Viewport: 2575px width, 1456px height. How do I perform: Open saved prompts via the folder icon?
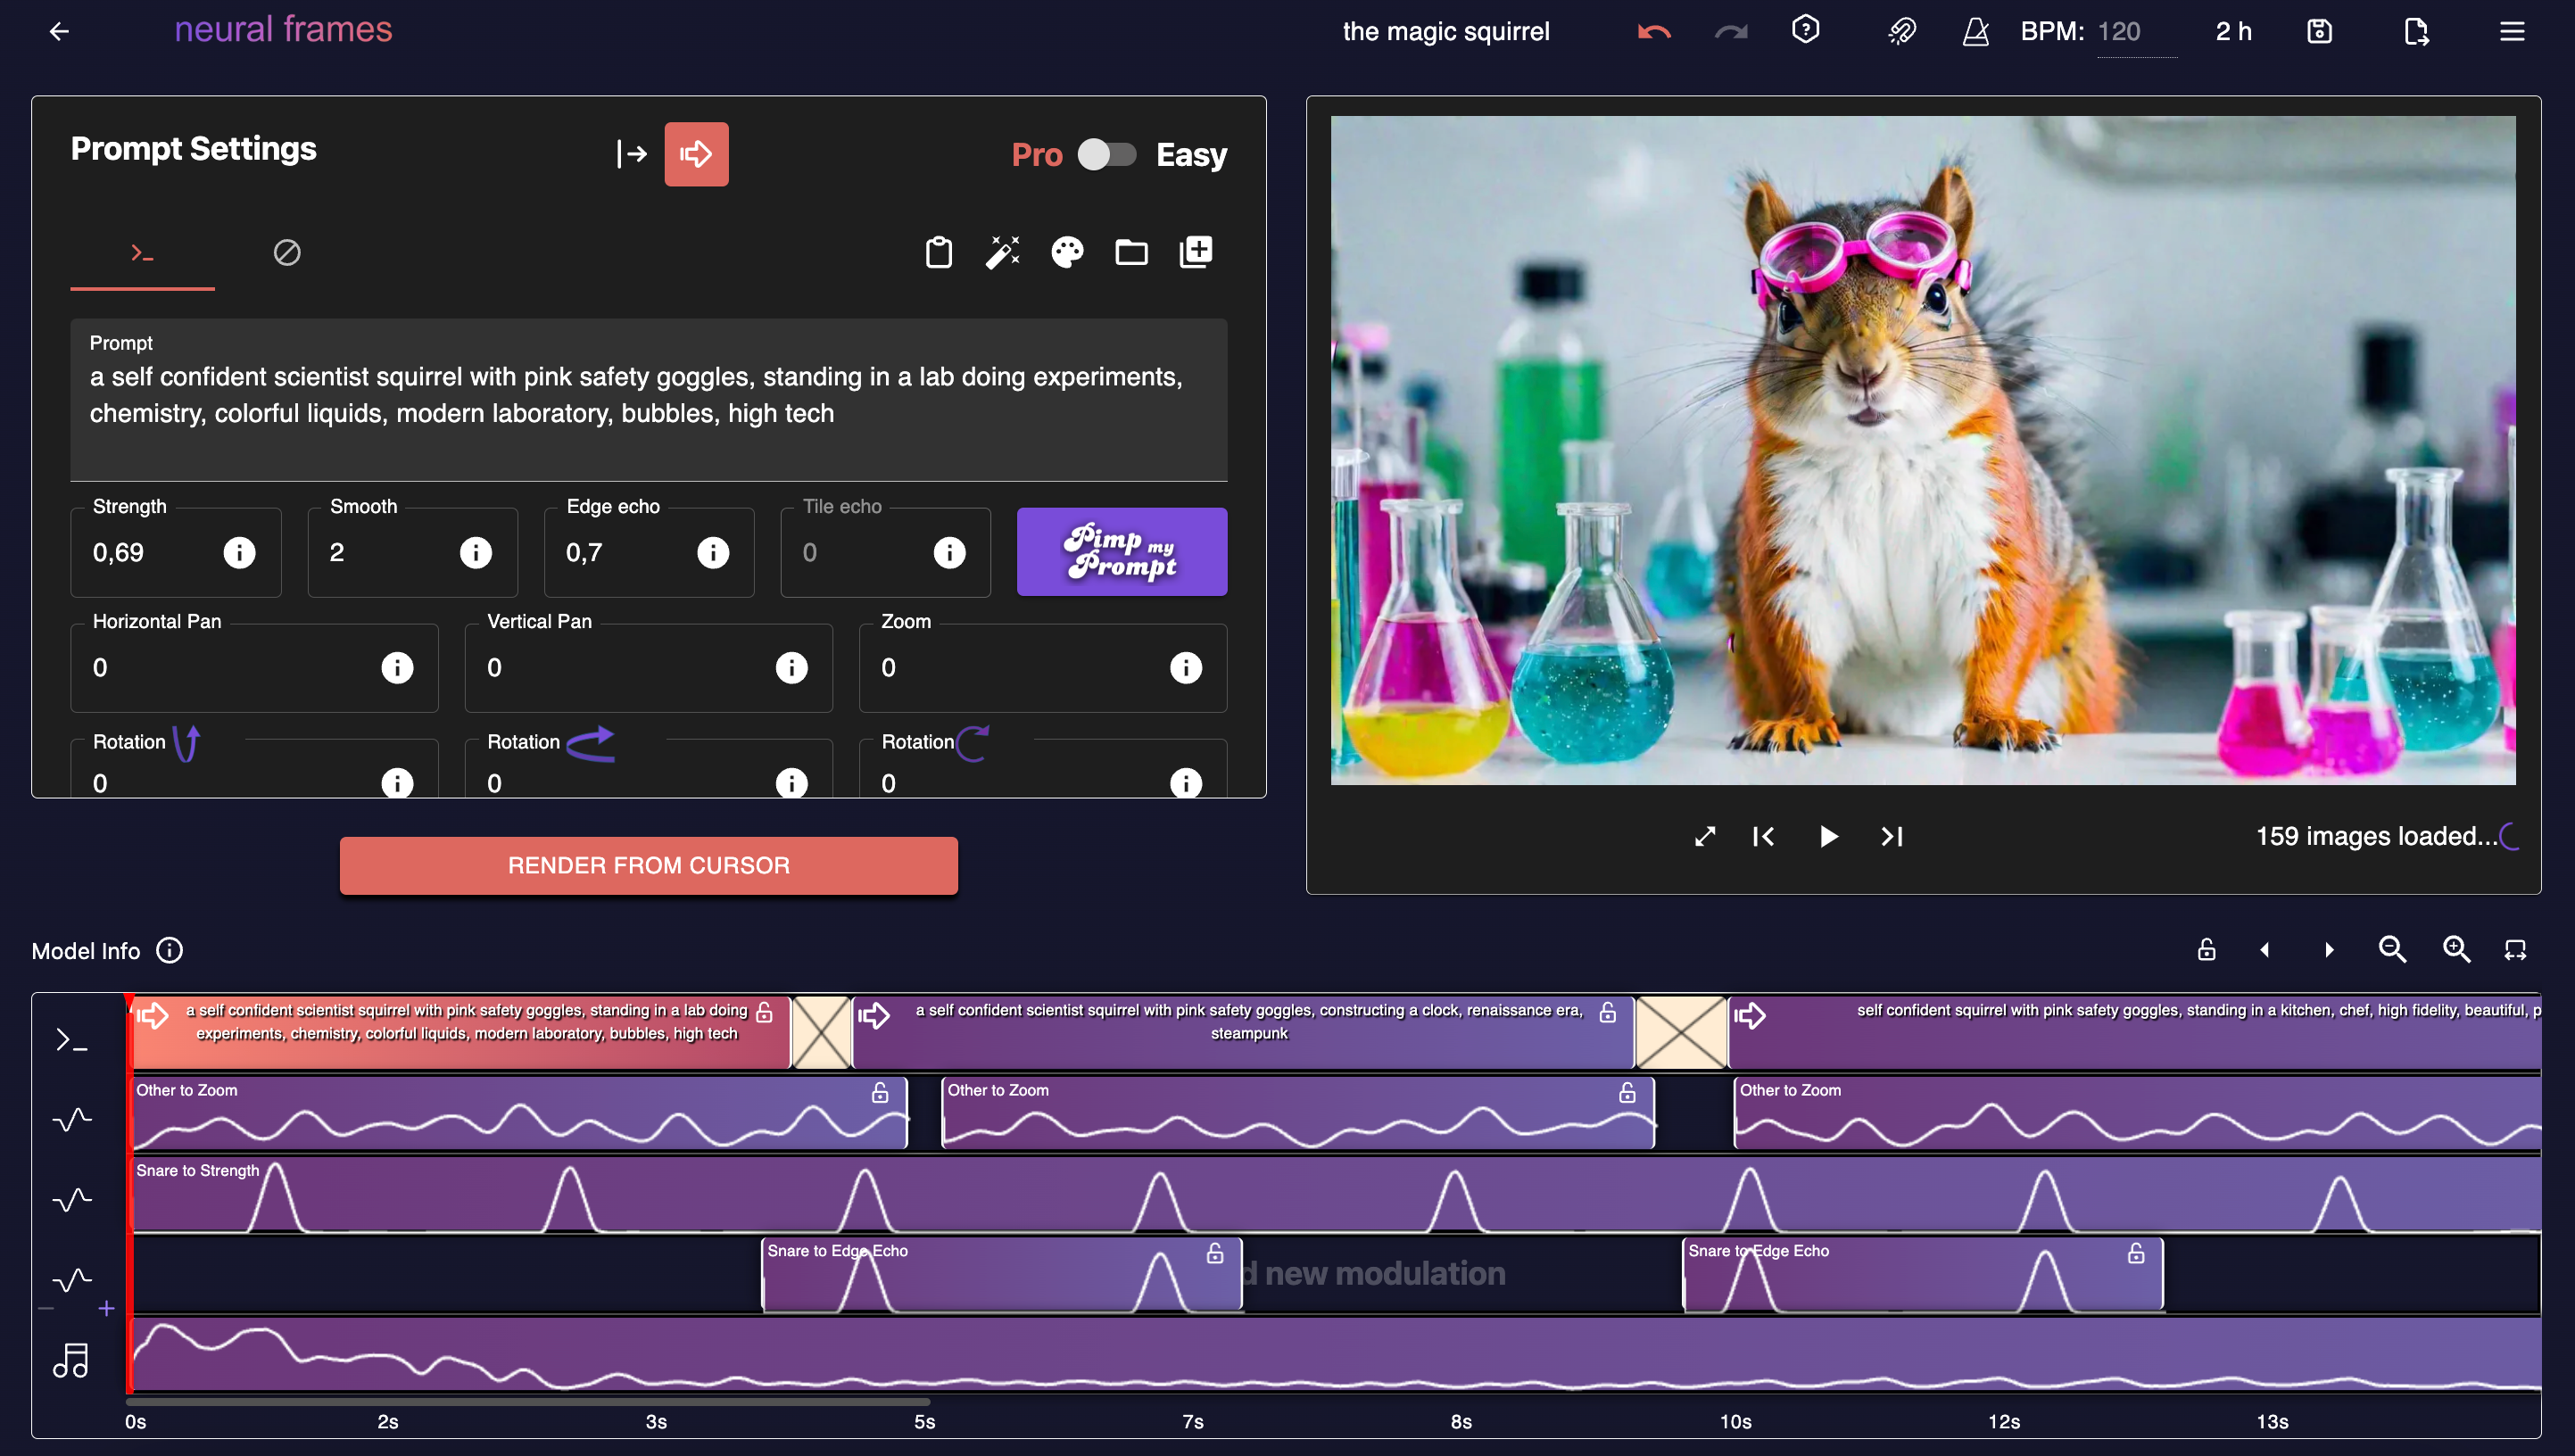[1131, 252]
